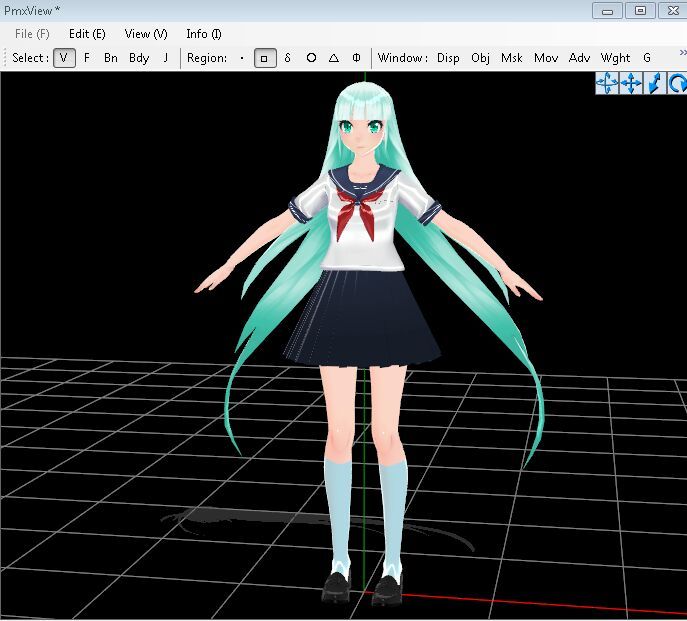The height and width of the screenshot is (621, 687).
Task: Open the View (V) menu
Action: (x=146, y=34)
